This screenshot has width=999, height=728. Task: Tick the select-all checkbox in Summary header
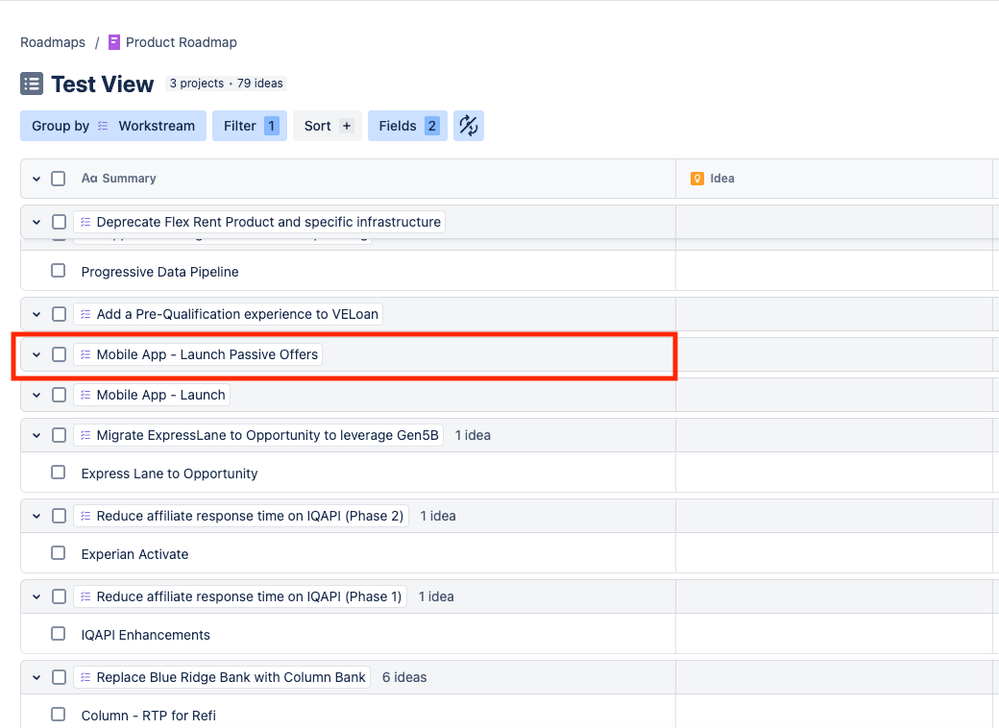(58, 178)
